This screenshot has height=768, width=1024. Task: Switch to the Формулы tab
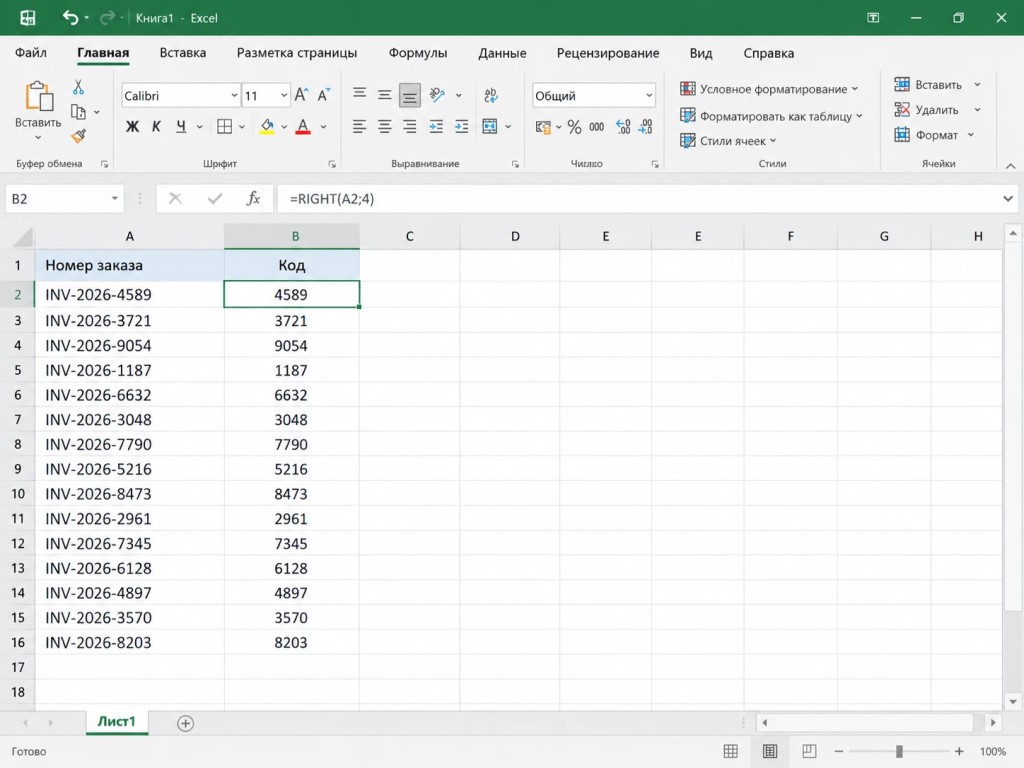tap(418, 53)
